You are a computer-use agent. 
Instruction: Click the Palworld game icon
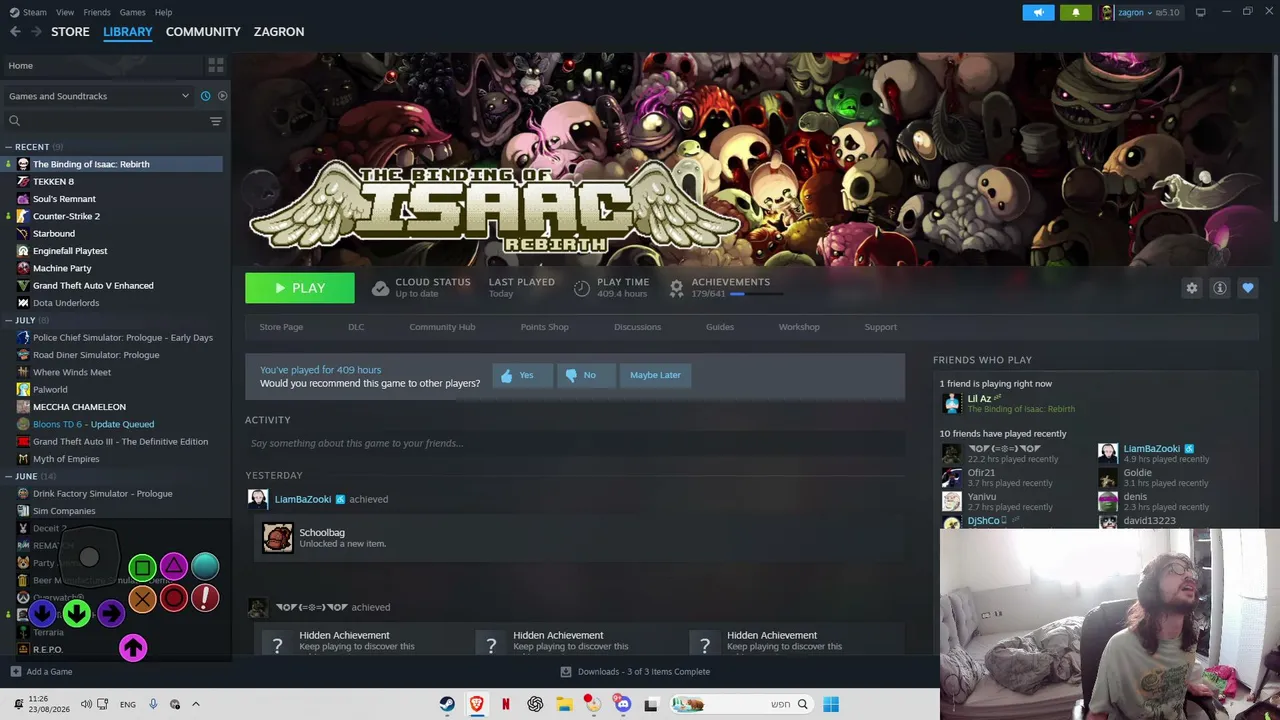(x=23, y=389)
